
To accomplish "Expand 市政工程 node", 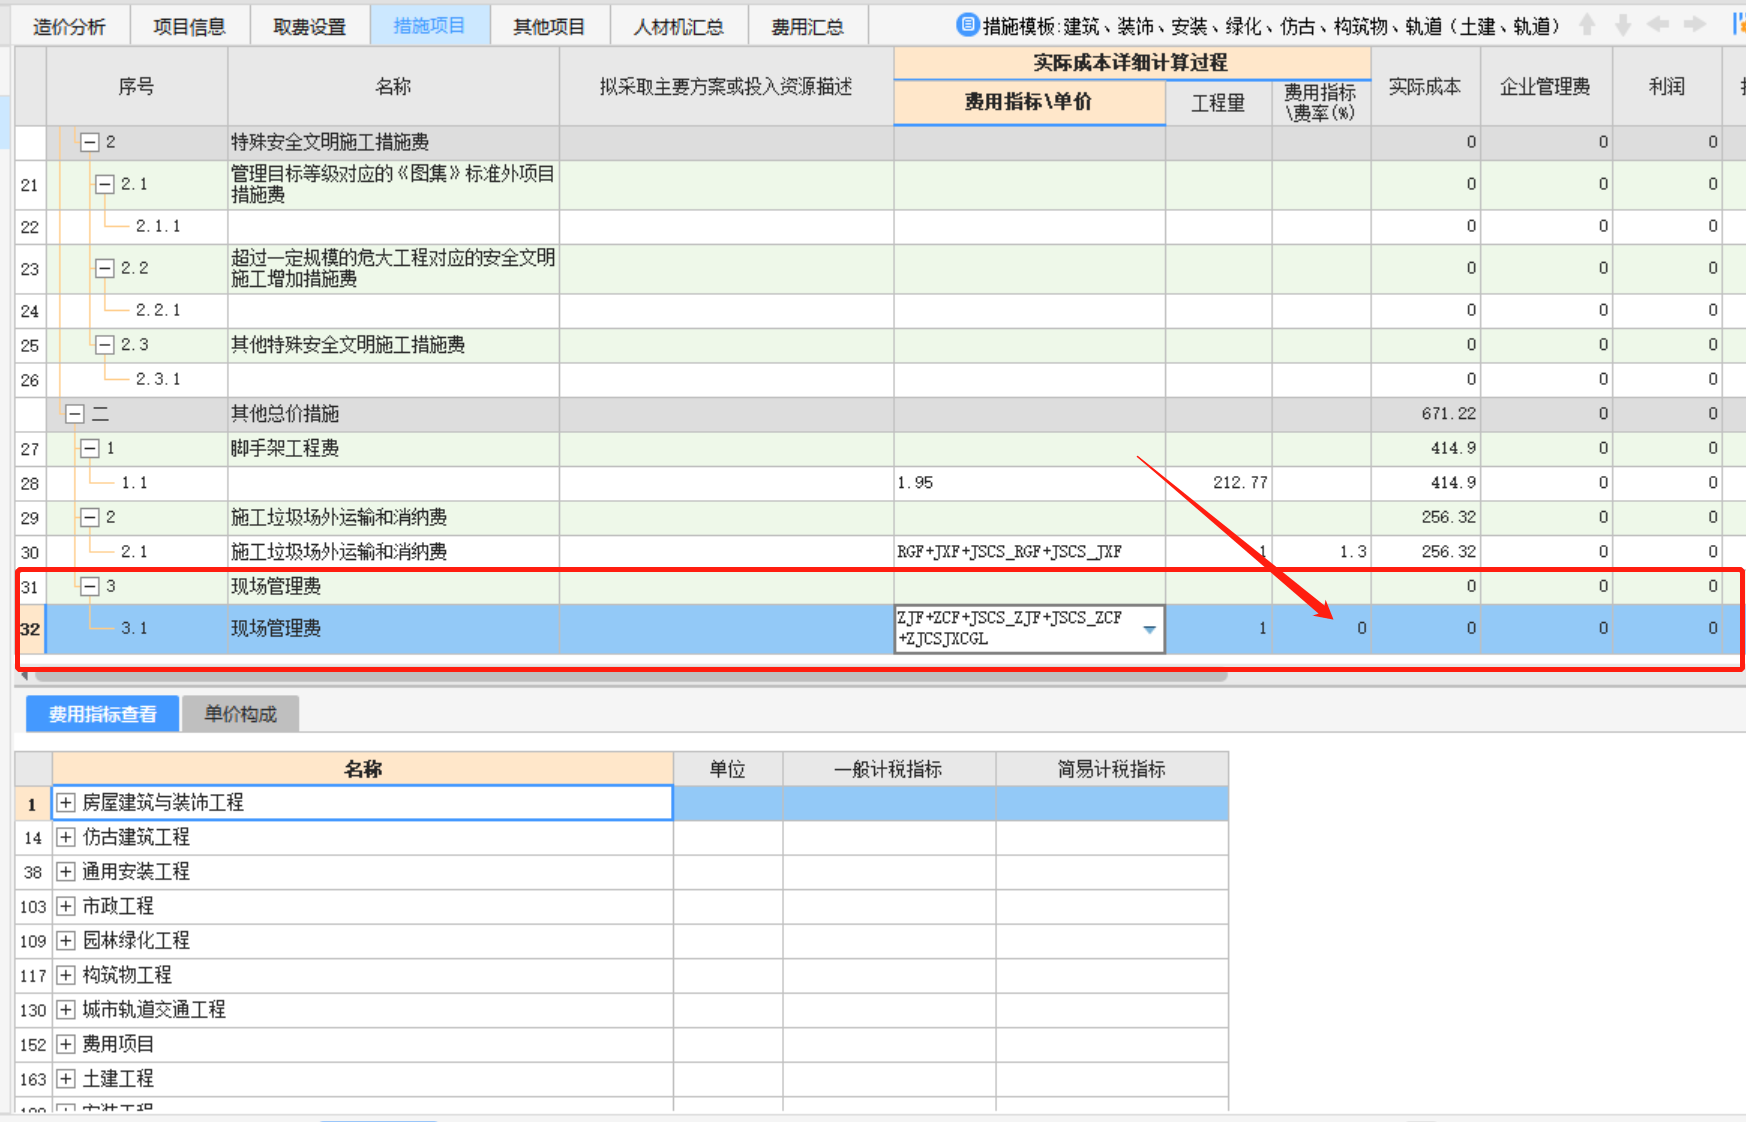I will click(66, 906).
